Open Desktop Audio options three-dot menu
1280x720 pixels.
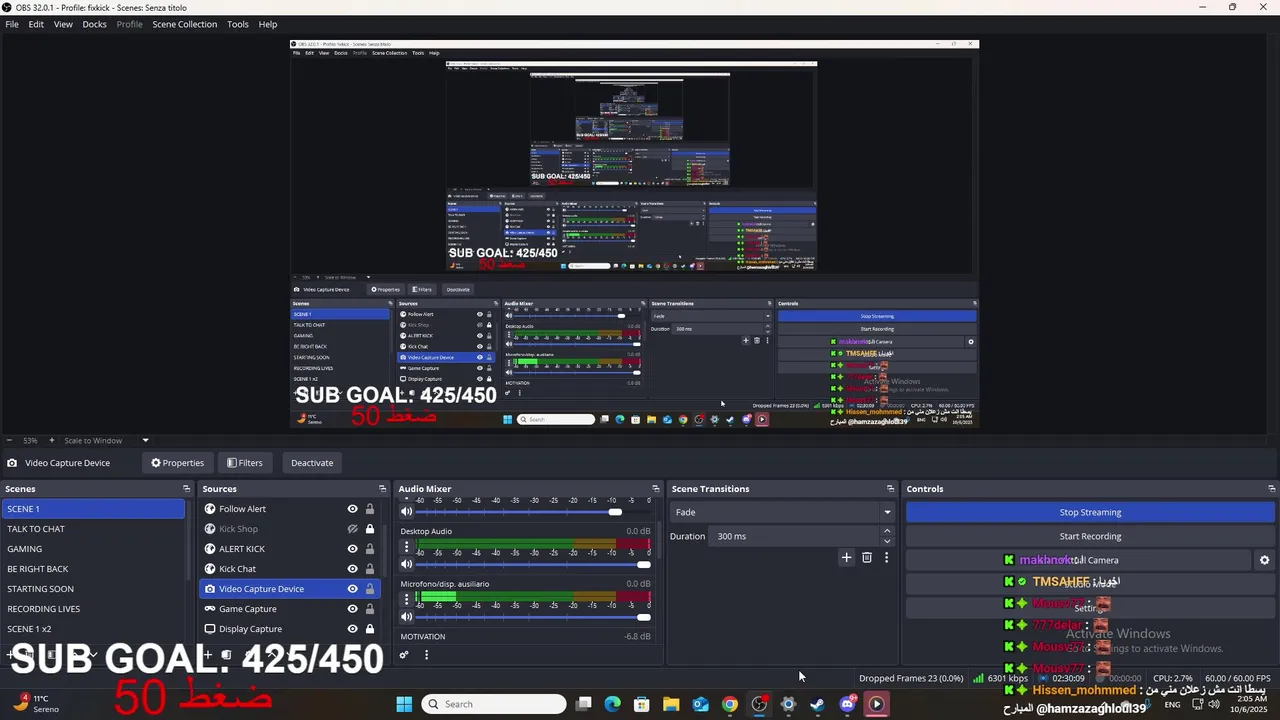click(x=406, y=547)
